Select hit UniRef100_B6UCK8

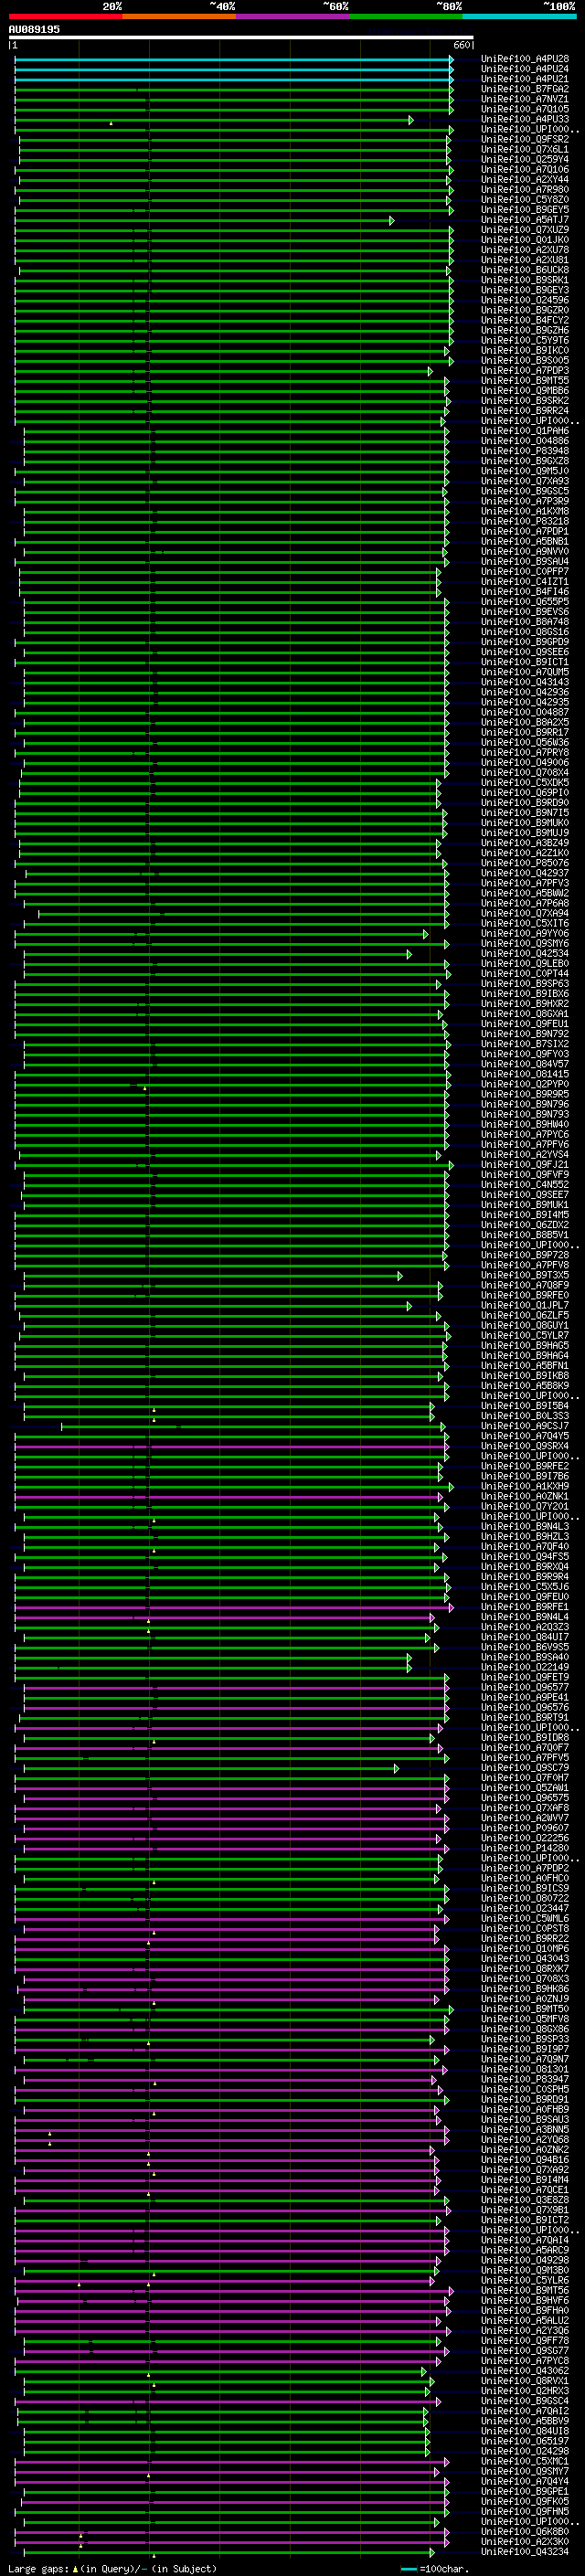[525, 270]
